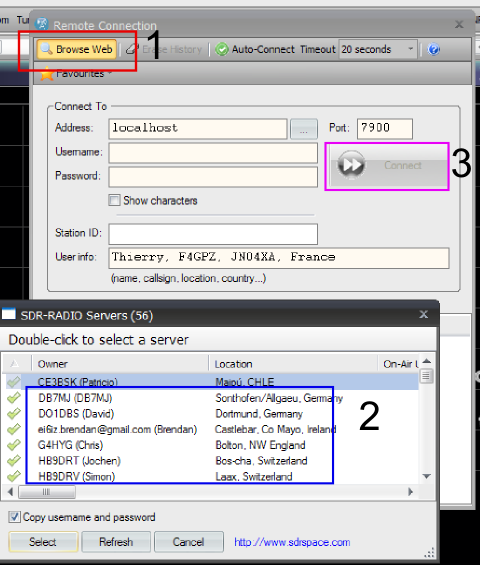Open the www.sdrspace.com link
480x565 pixels.
[x=292, y=542]
